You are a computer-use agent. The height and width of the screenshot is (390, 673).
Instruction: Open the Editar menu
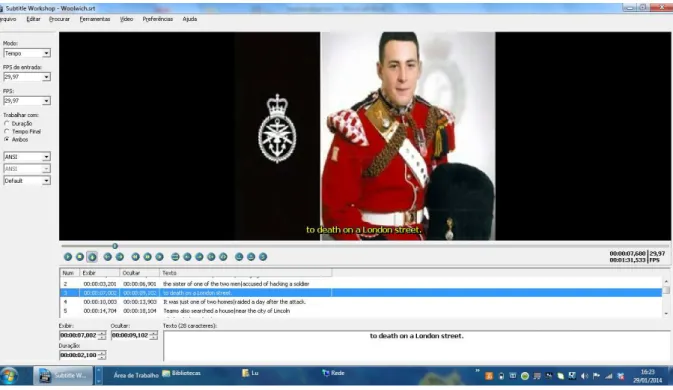(x=33, y=19)
